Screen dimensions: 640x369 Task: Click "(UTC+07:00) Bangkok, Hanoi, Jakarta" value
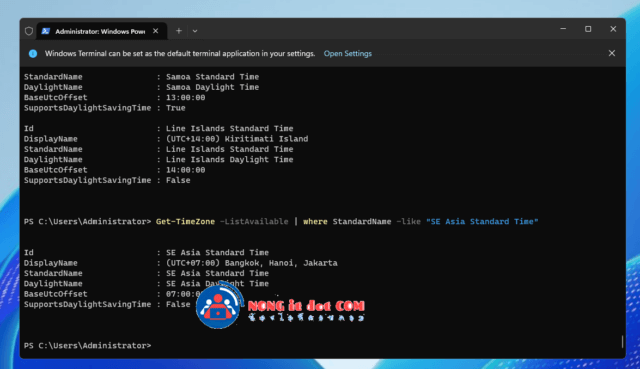251,263
